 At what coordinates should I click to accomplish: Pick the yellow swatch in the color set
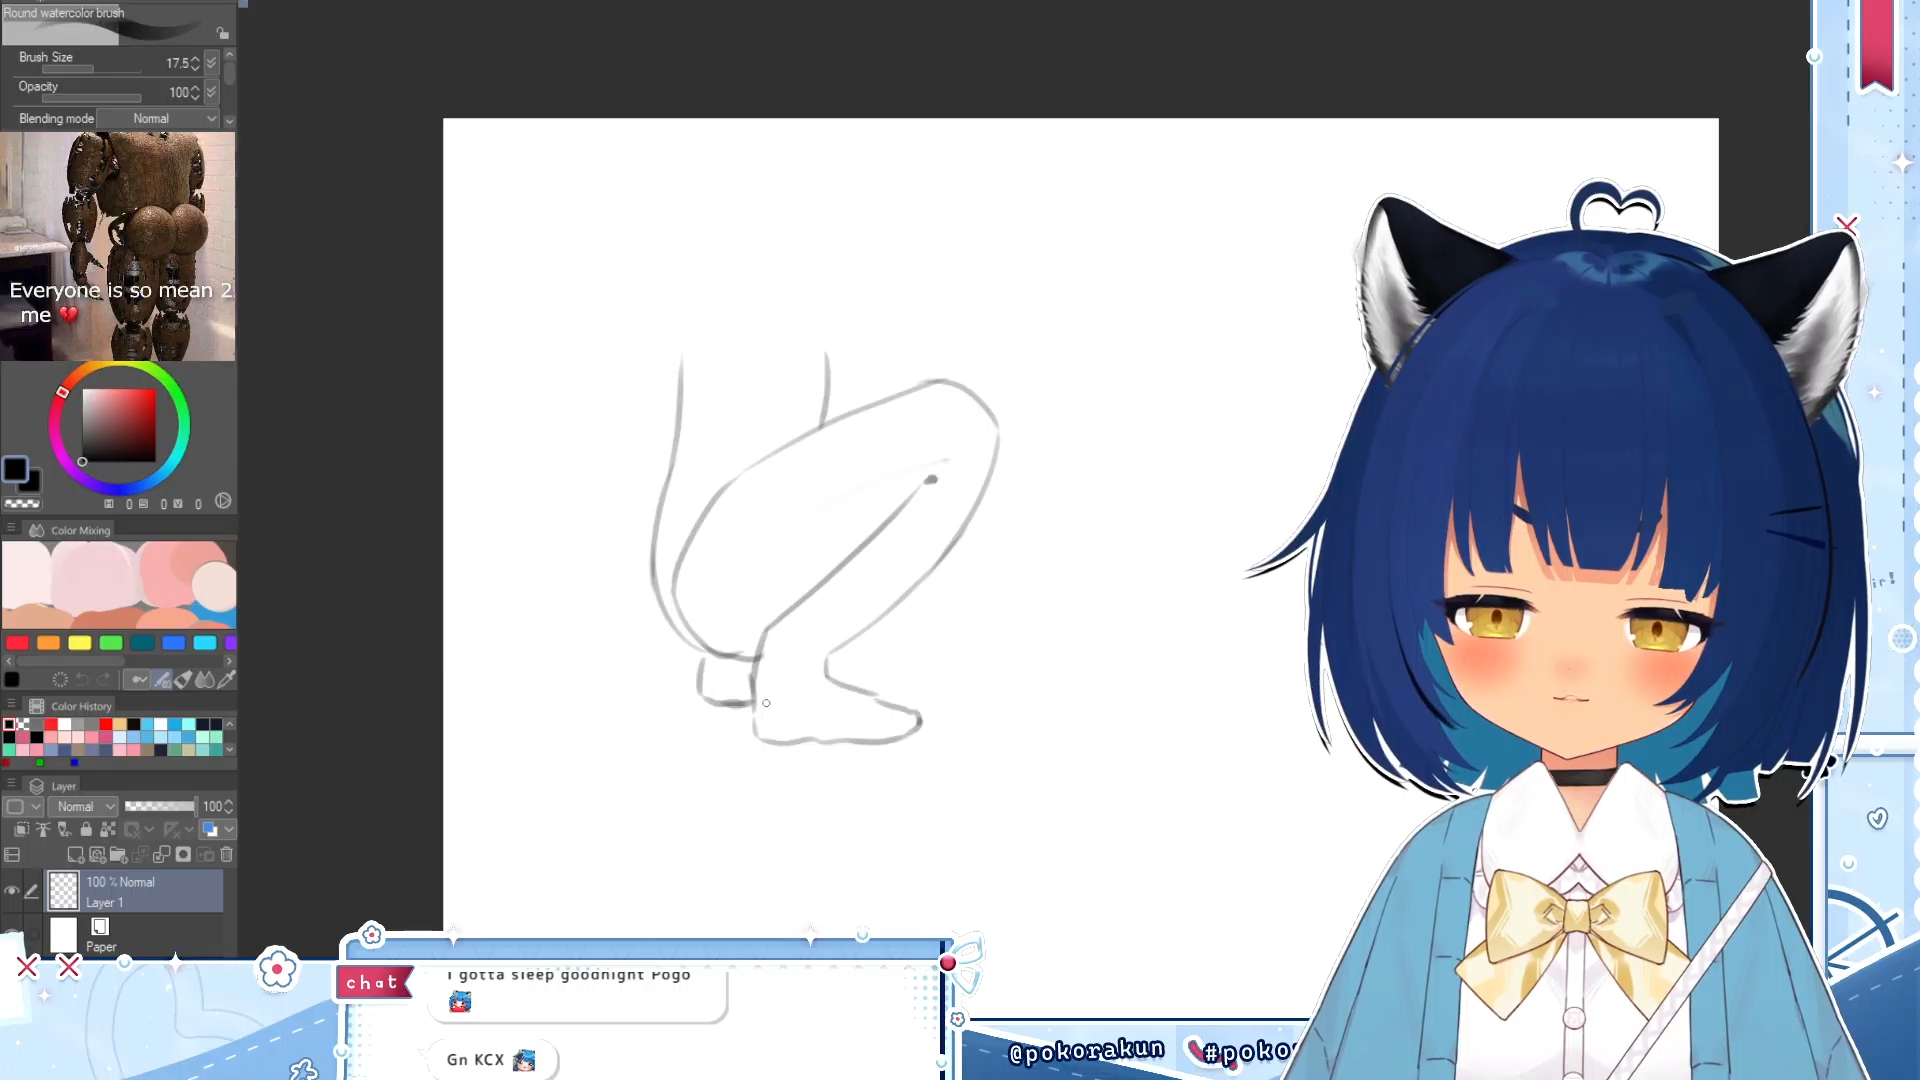[x=80, y=643]
